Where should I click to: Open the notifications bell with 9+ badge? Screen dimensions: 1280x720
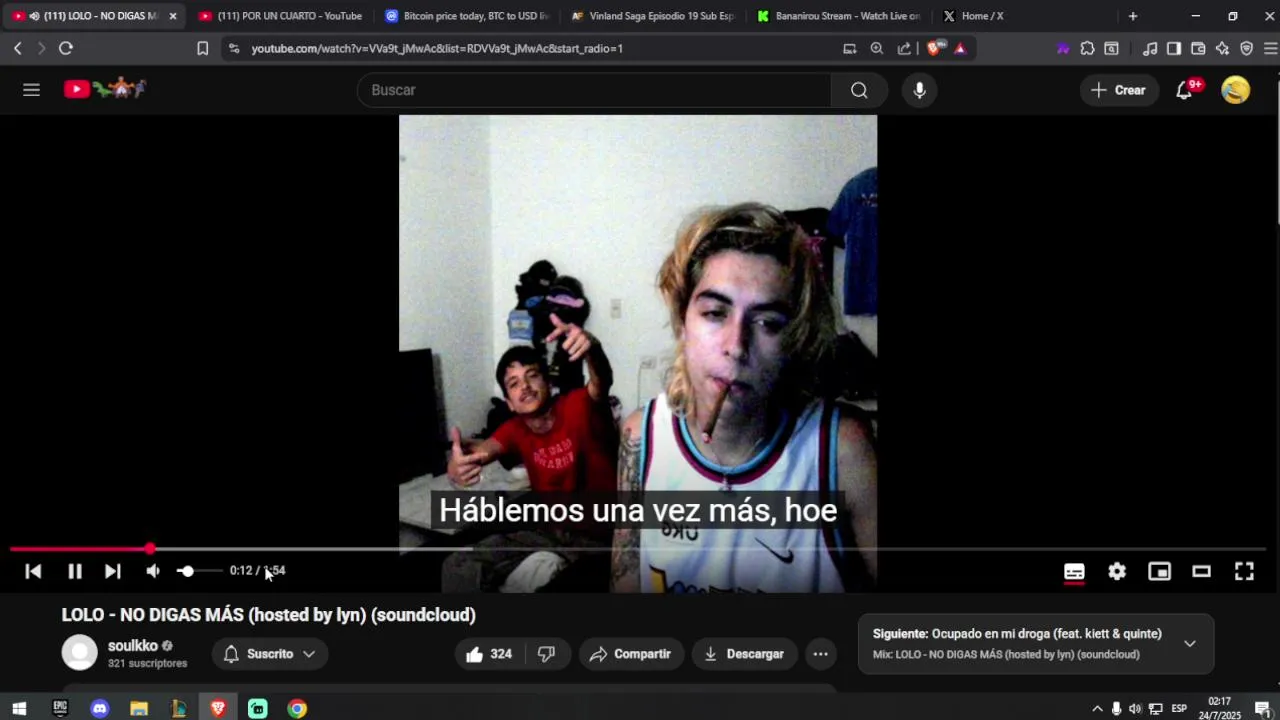(1185, 90)
